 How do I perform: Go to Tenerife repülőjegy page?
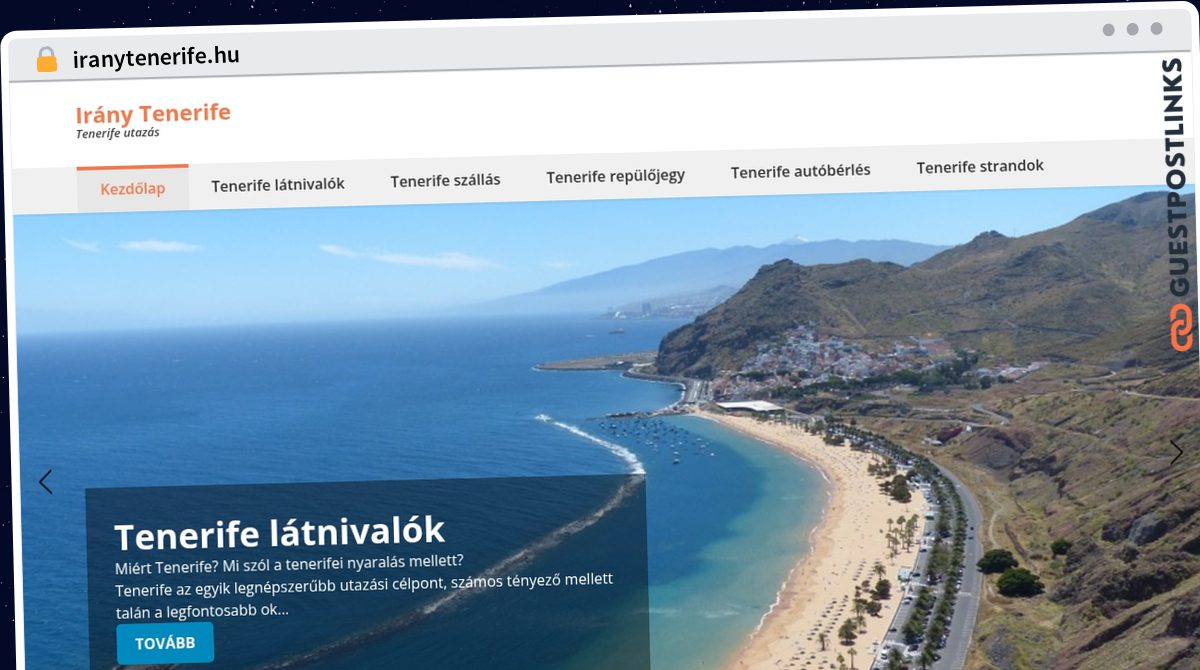point(615,176)
